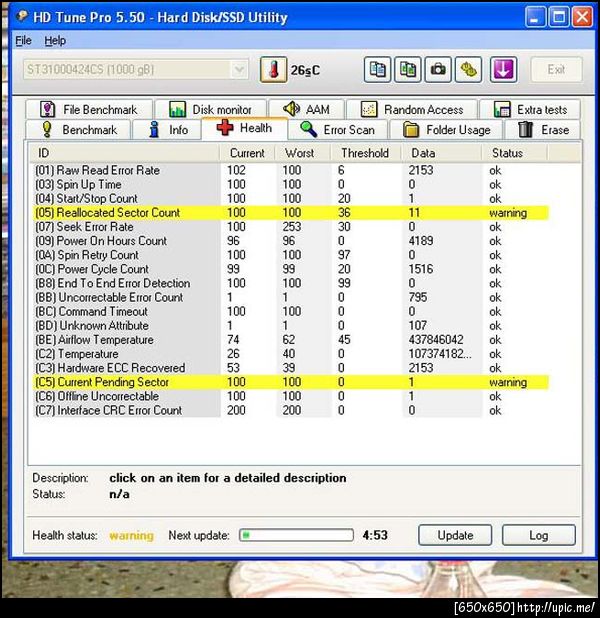Select the (C6) Offline Uncorrectable row
Viewport: 600px width, 618px height.
[x=289, y=396]
